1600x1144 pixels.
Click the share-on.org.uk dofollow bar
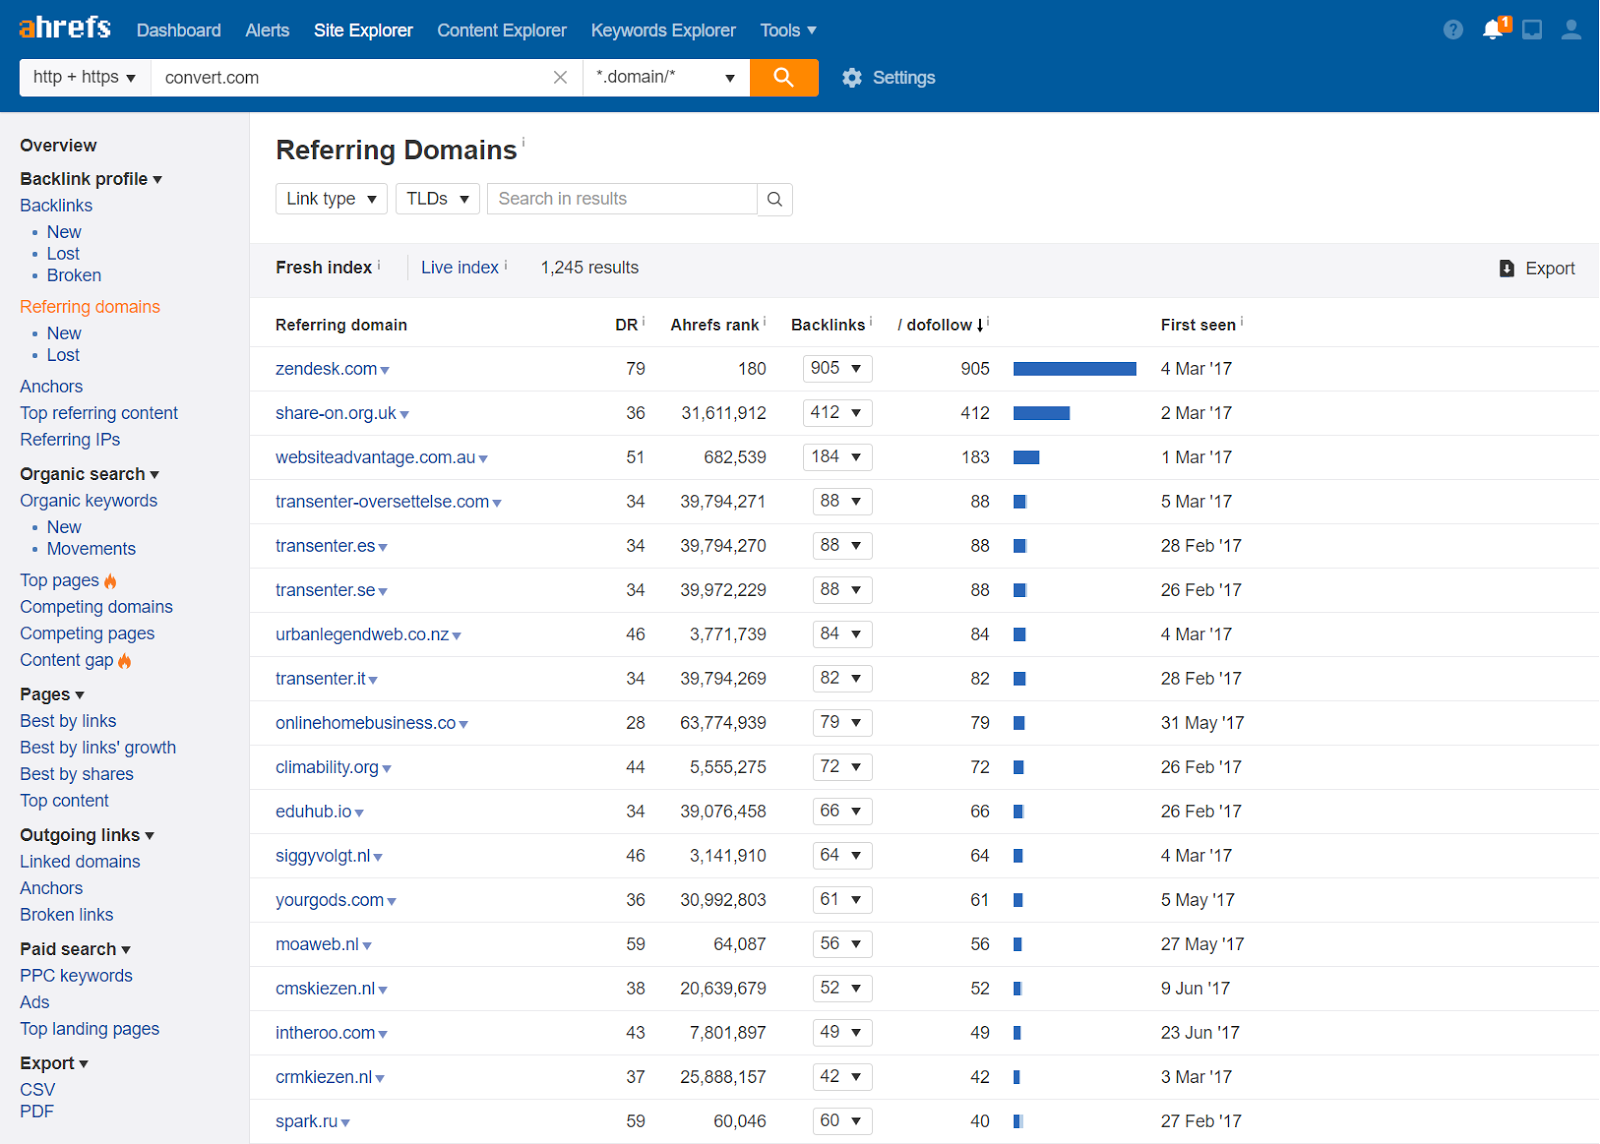point(1041,413)
